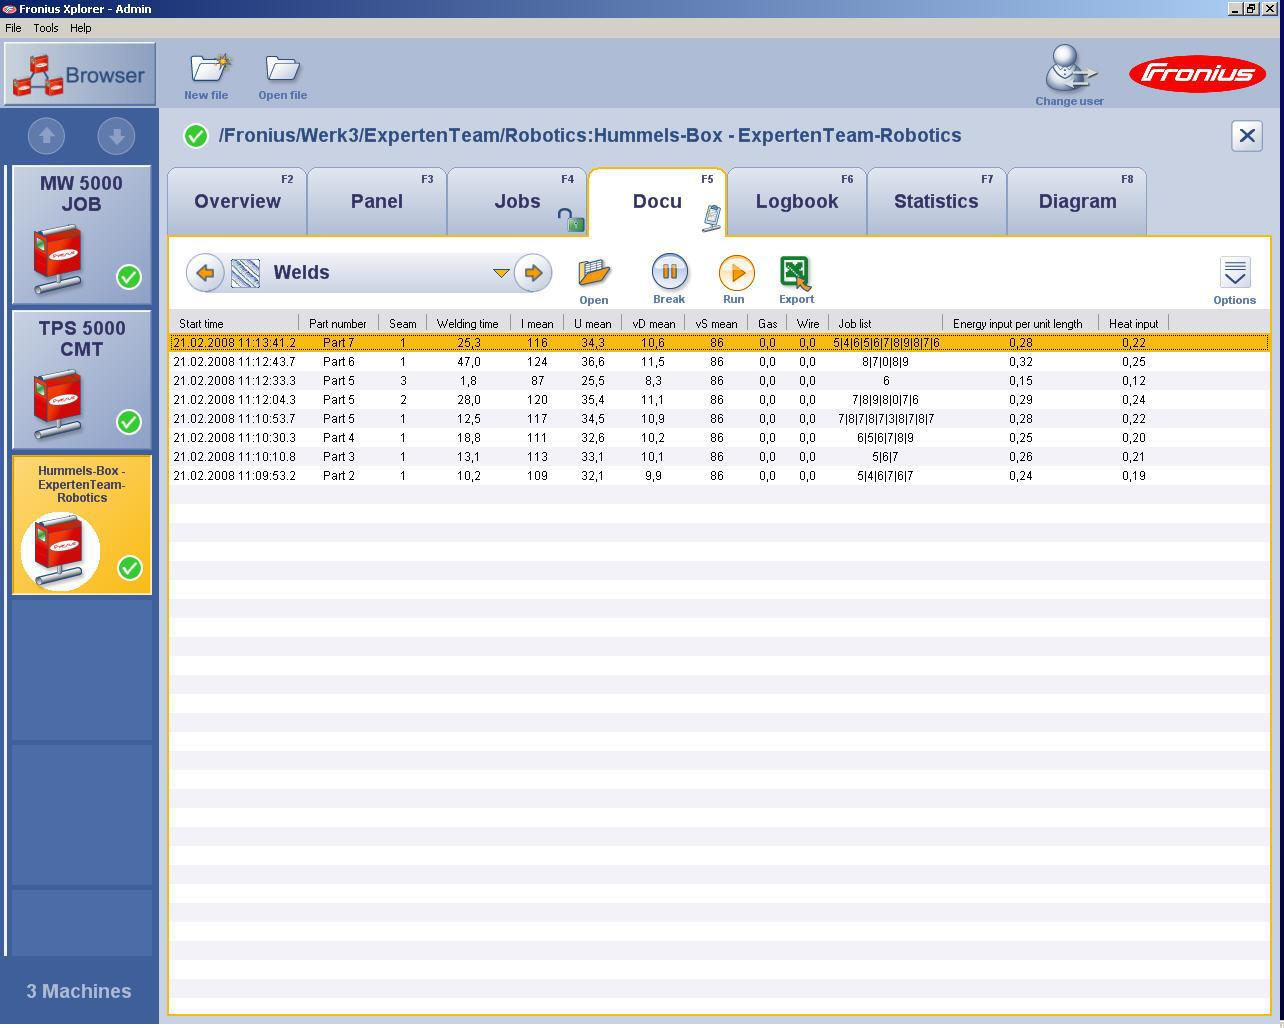1284x1028 pixels.
Task: Select Hummels-Box ExpertenTeam-Robotics machine
Action: point(81,525)
